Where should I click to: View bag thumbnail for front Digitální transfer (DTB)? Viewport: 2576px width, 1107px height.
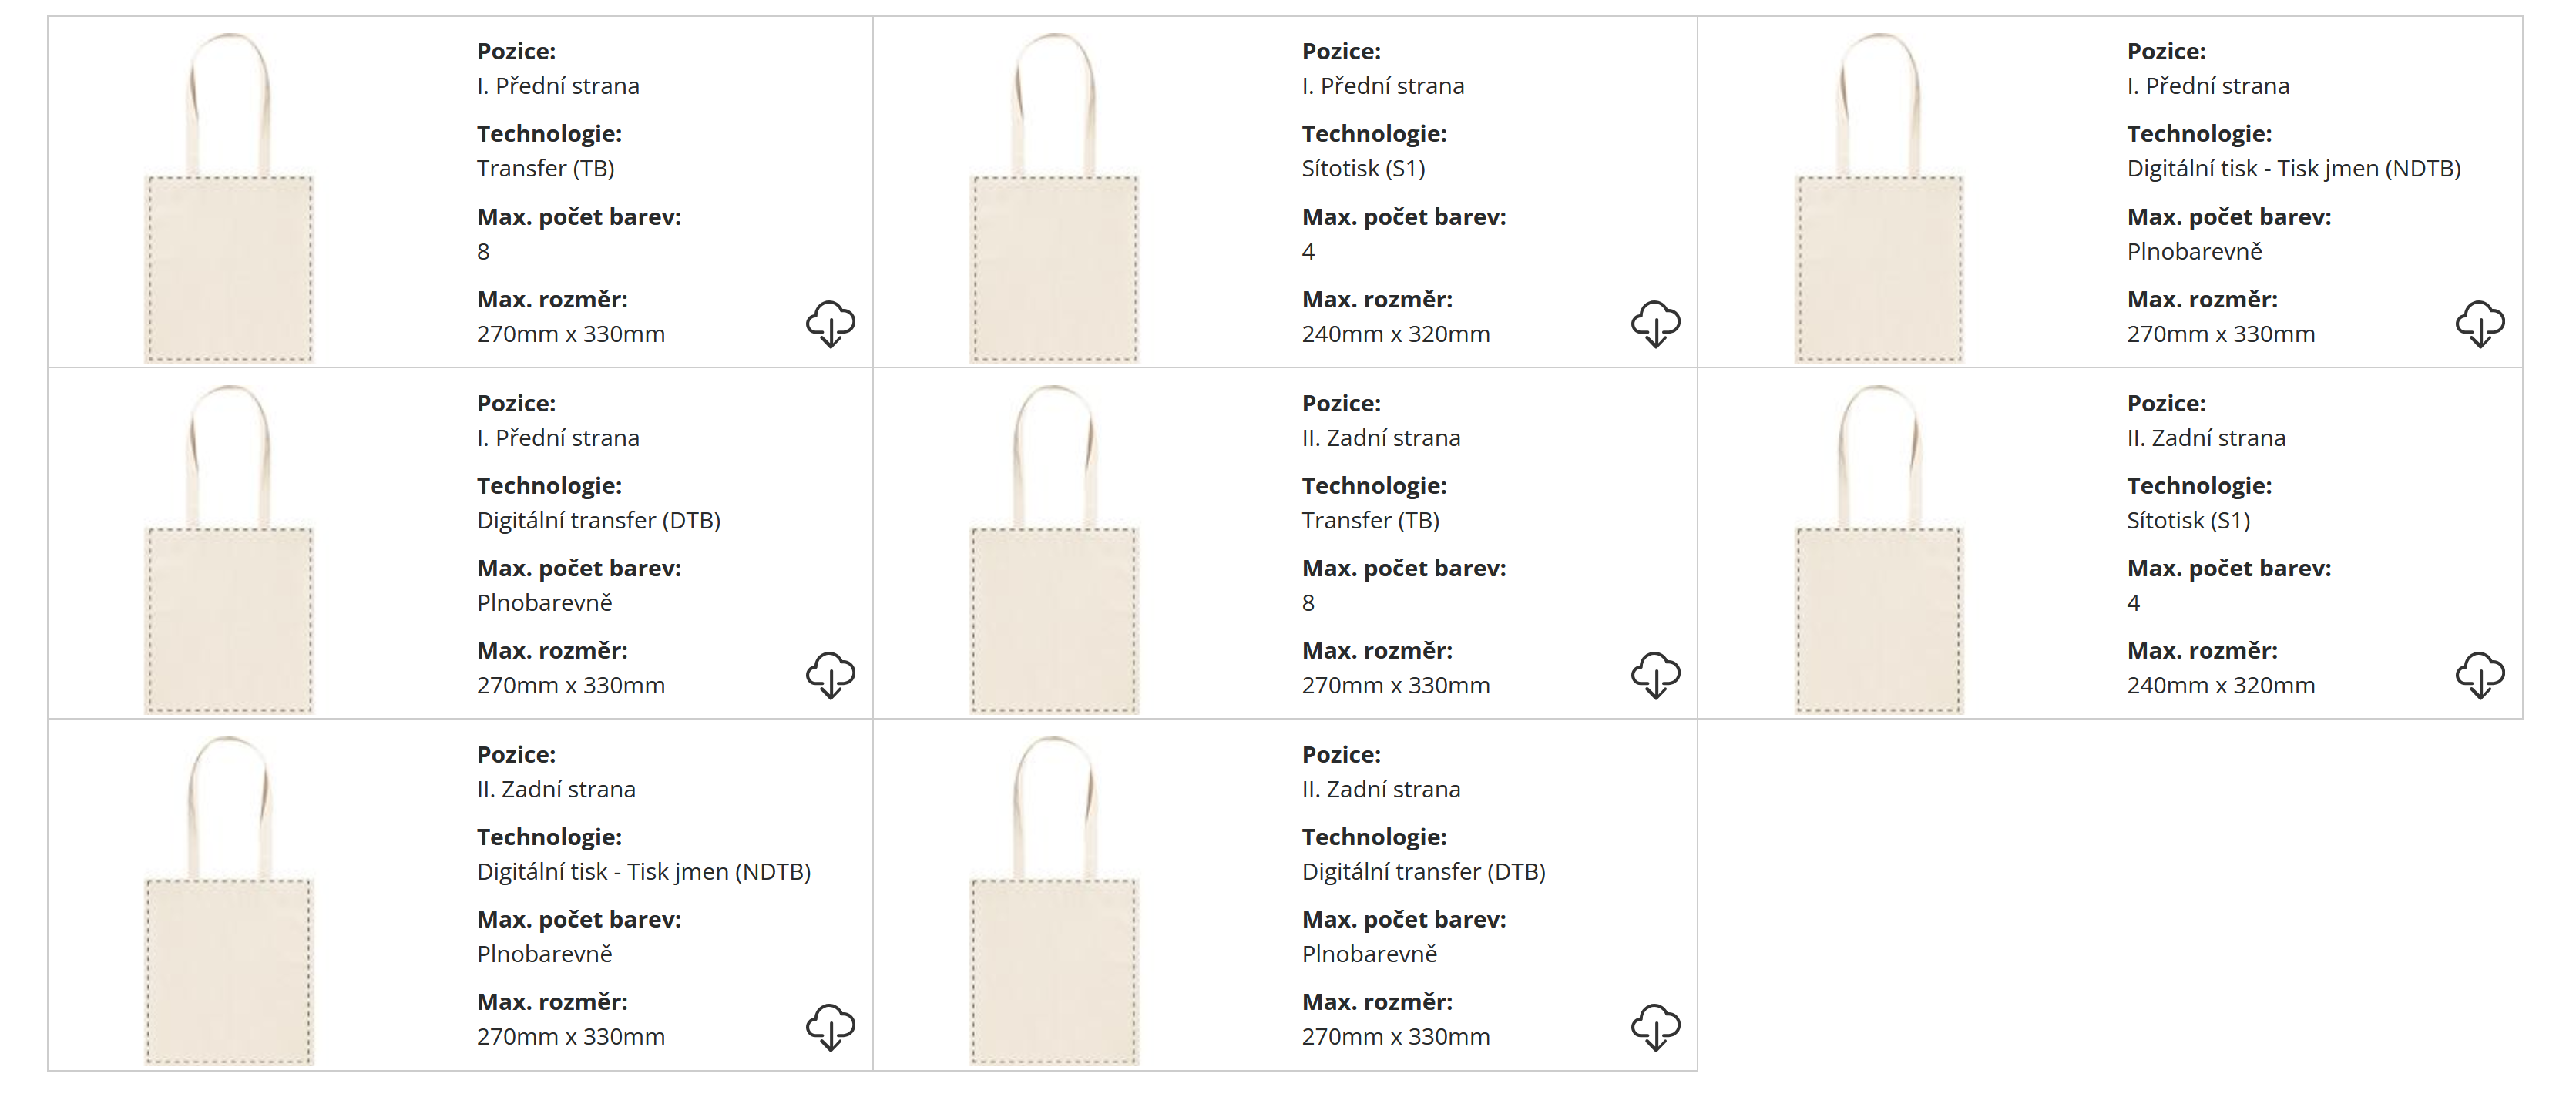pyautogui.click(x=229, y=549)
